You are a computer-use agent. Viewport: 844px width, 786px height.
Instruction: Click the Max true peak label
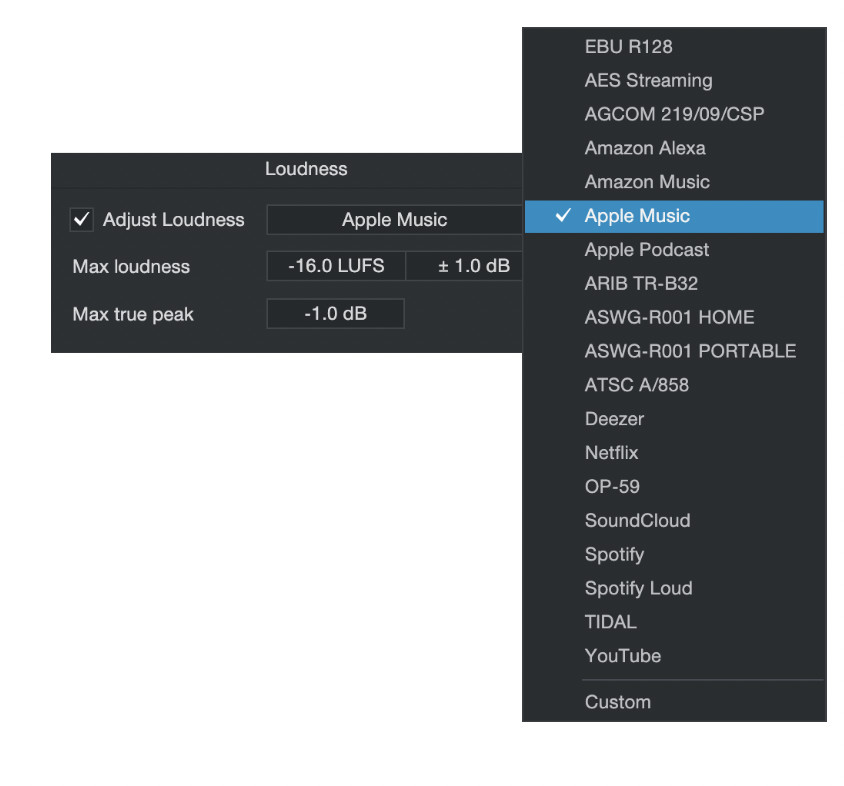click(133, 314)
